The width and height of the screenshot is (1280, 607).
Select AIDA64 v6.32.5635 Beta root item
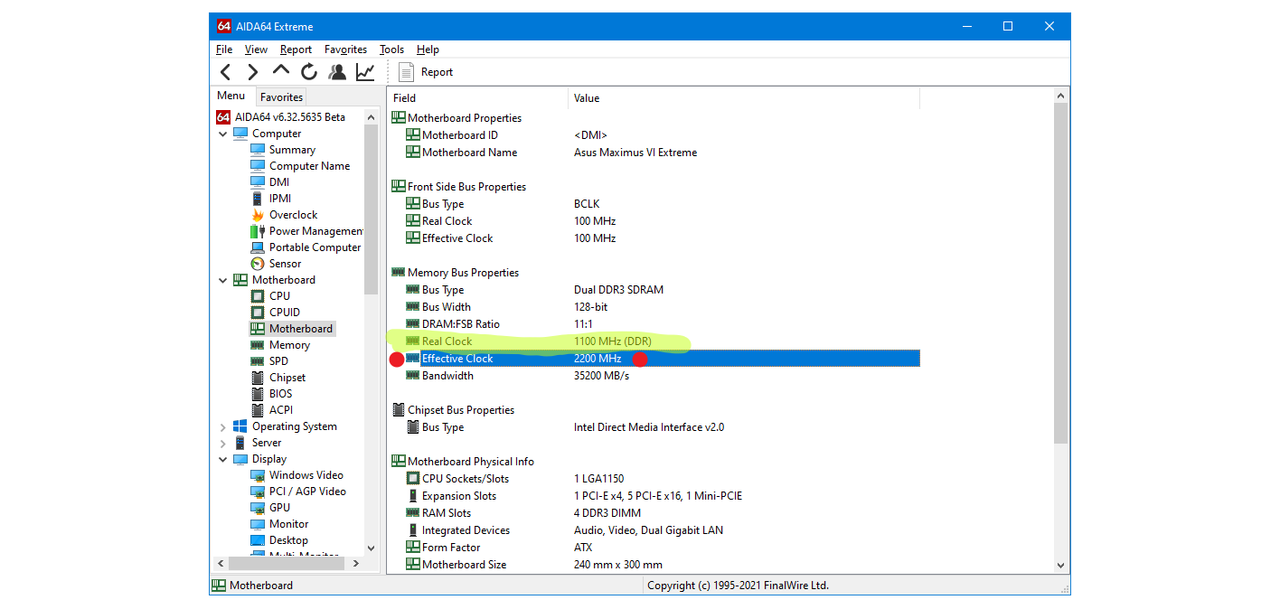pyautogui.click(x=281, y=117)
